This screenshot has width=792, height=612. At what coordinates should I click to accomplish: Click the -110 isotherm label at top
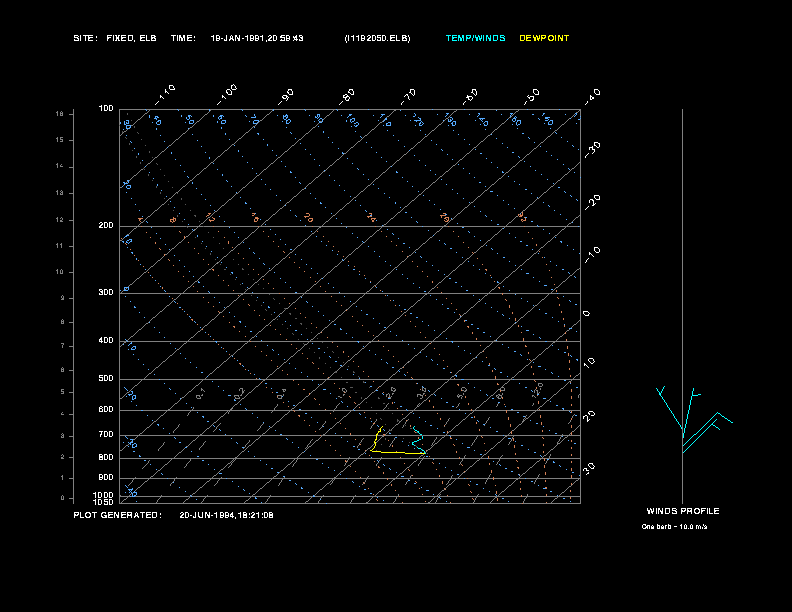(165, 95)
